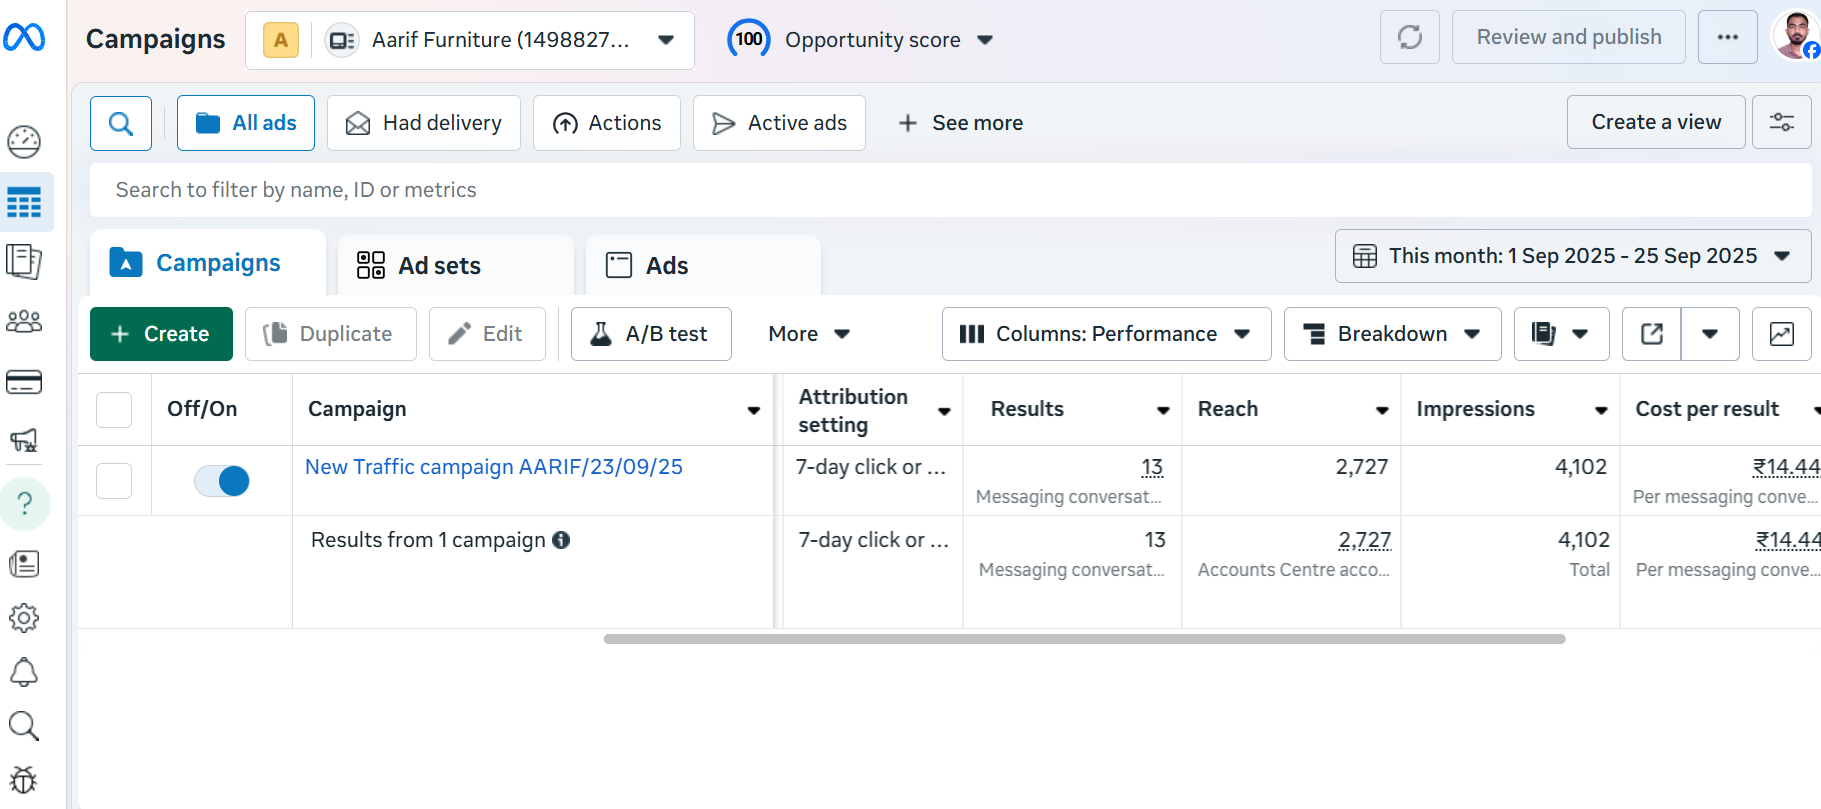Open the This month date range picker
This screenshot has height=809, width=1821.
click(x=1572, y=256)
